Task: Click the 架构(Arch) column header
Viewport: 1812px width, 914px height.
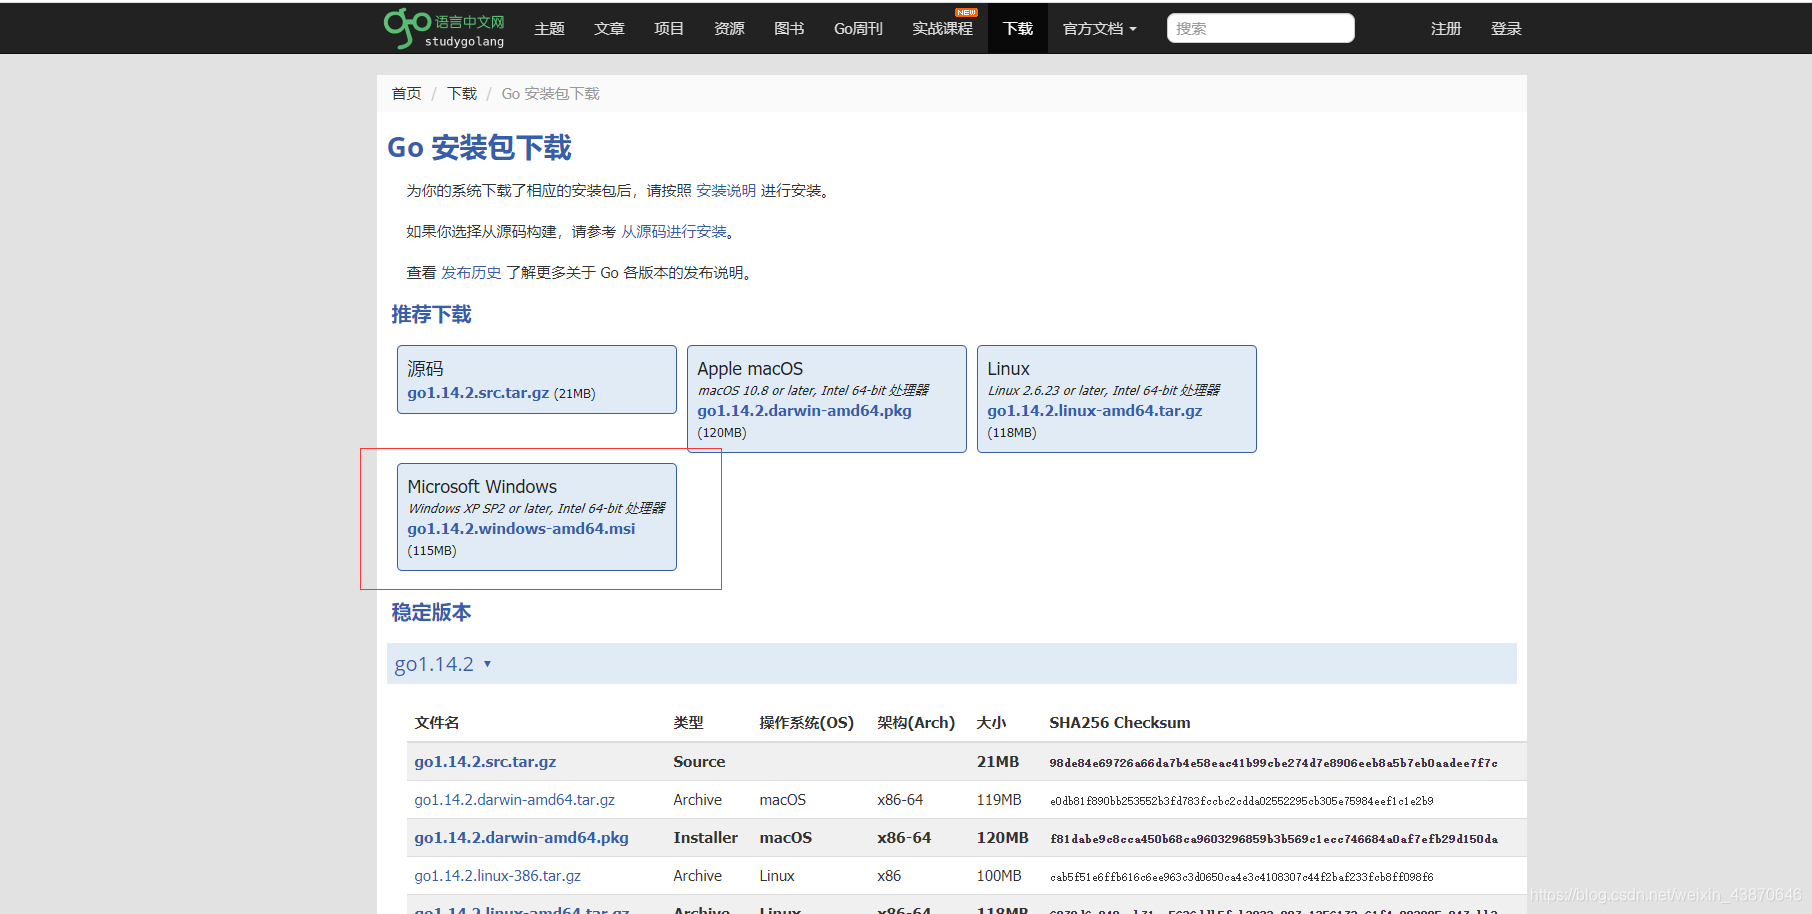Action: click(916, 723)
